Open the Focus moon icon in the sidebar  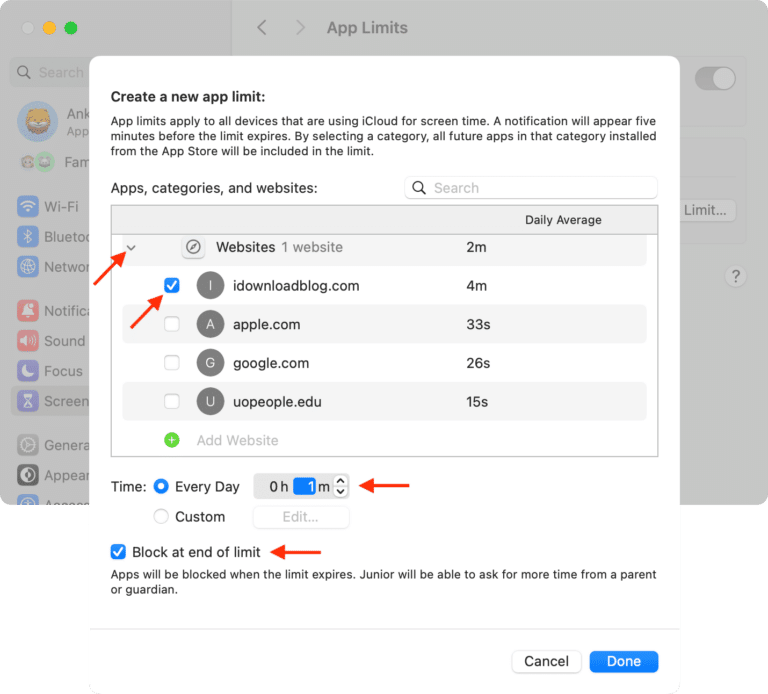[28, 371]
